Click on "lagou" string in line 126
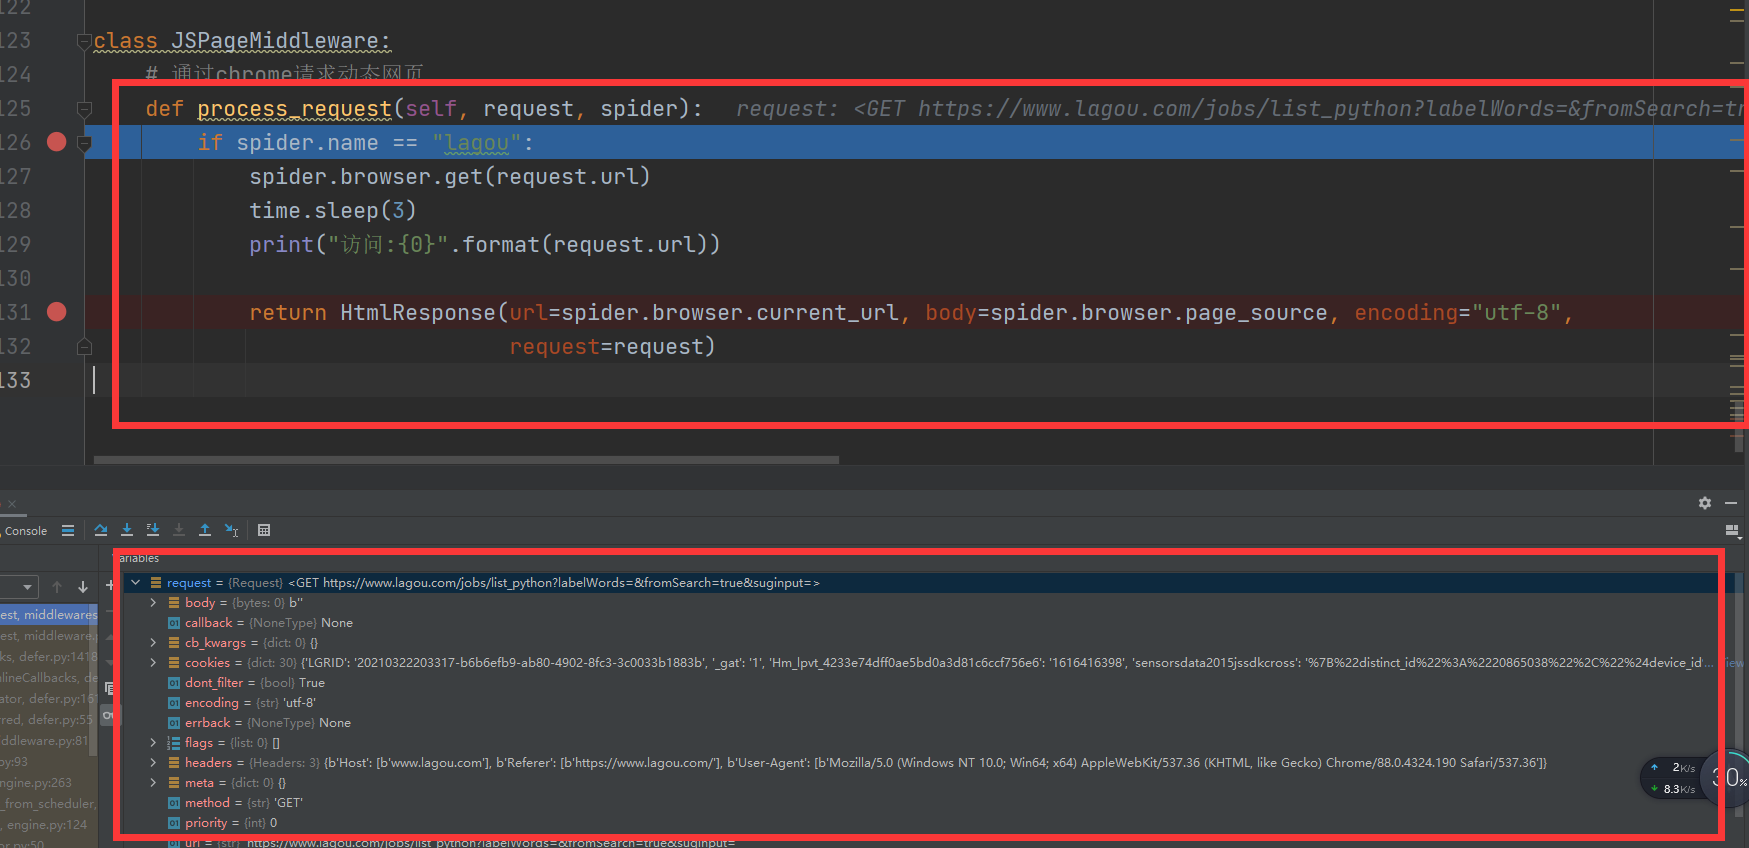Screen dimensions: 1749x848 tap(477, 143)
